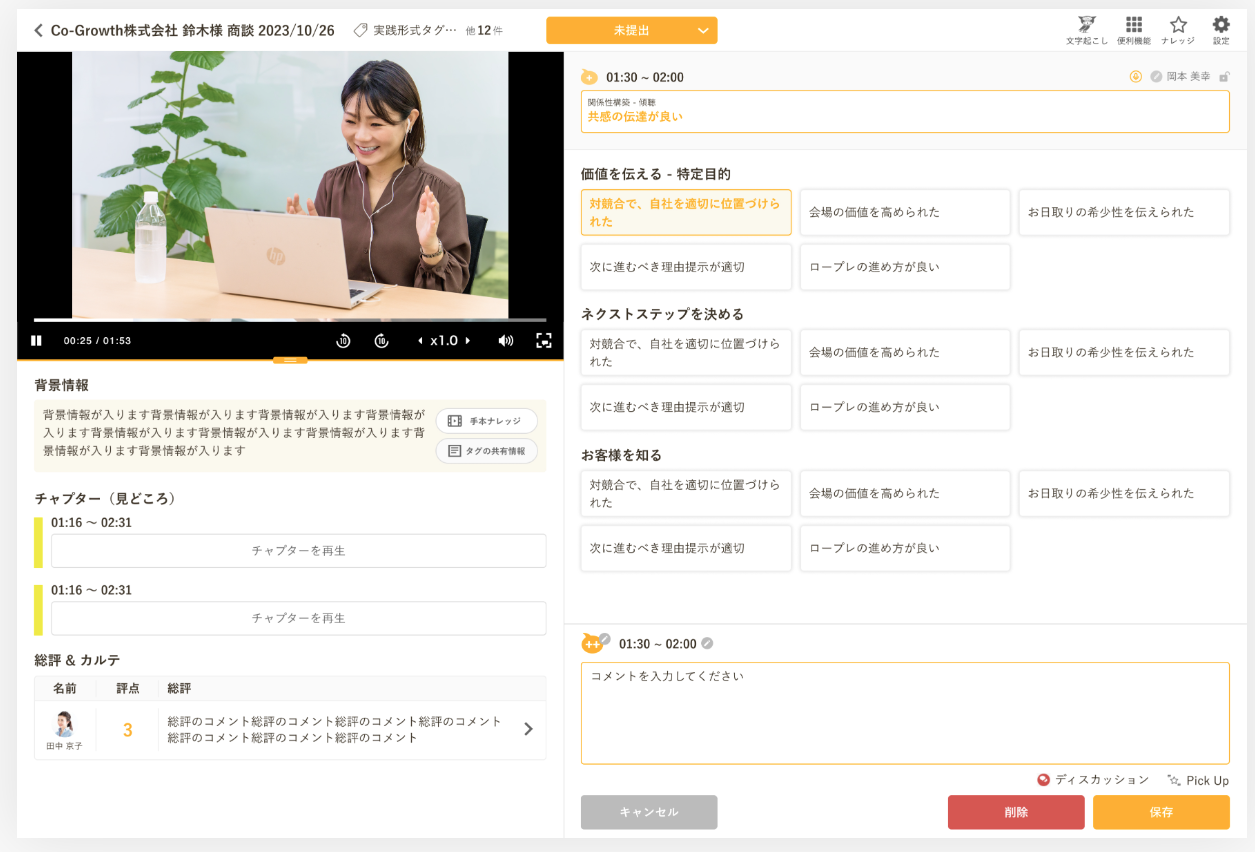
Task: Open the 未提出 status dropdown
Action: click(631, 31)
